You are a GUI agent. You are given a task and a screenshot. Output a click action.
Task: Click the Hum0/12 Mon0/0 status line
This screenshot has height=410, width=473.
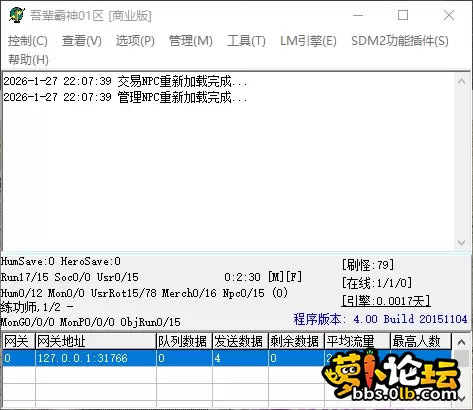(x=144, y=293)
